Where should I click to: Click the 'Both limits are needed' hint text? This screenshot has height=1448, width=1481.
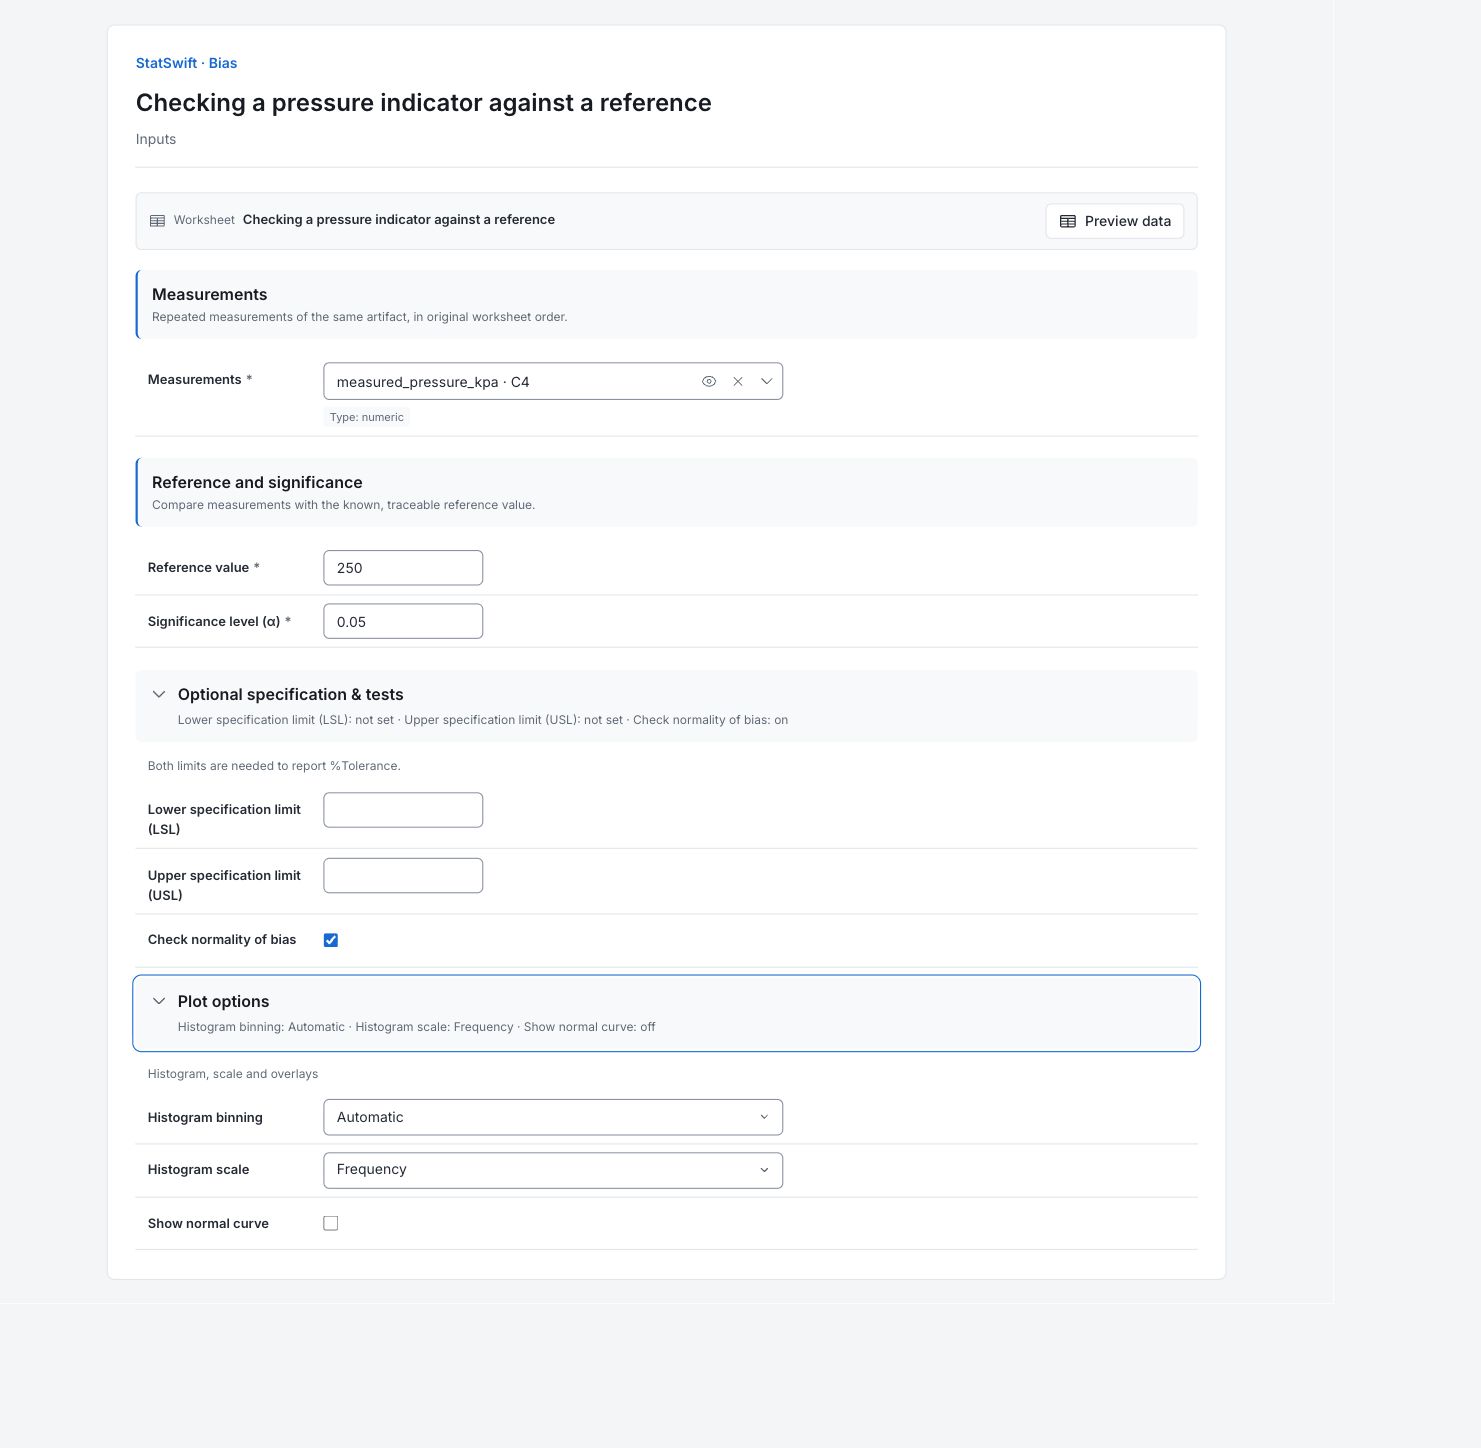274,766
